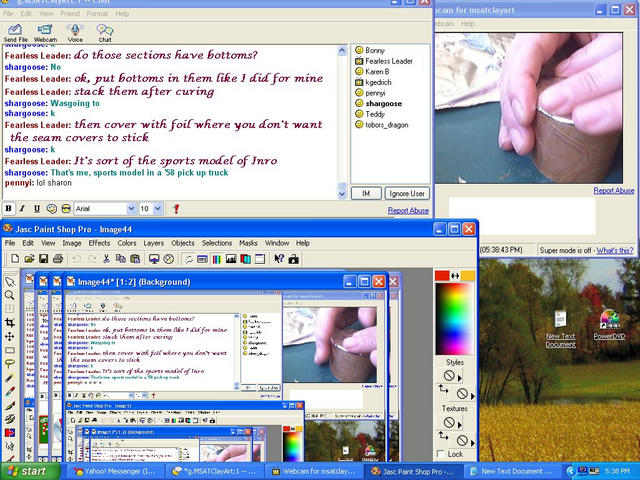Open the Selections menu
Viewport: 640px width, 480px height.
click(217, 243)
